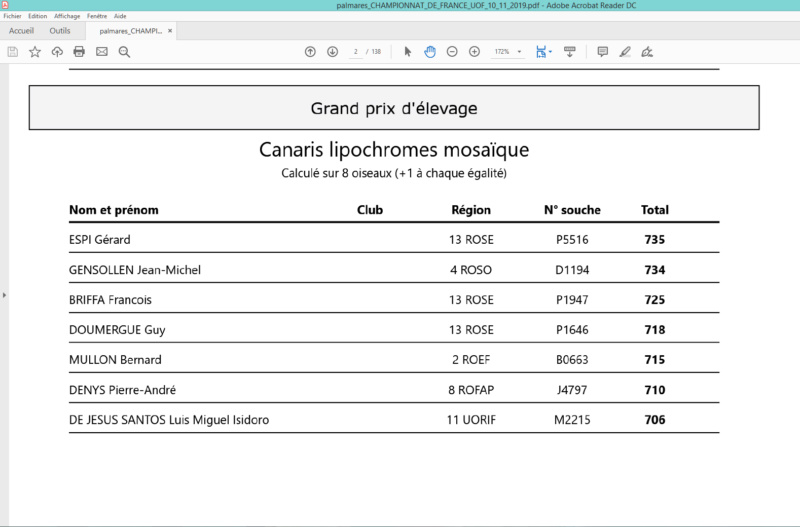The image size is (800, 527).
Task: Open the Edition menu
Action: pos(37,16)
